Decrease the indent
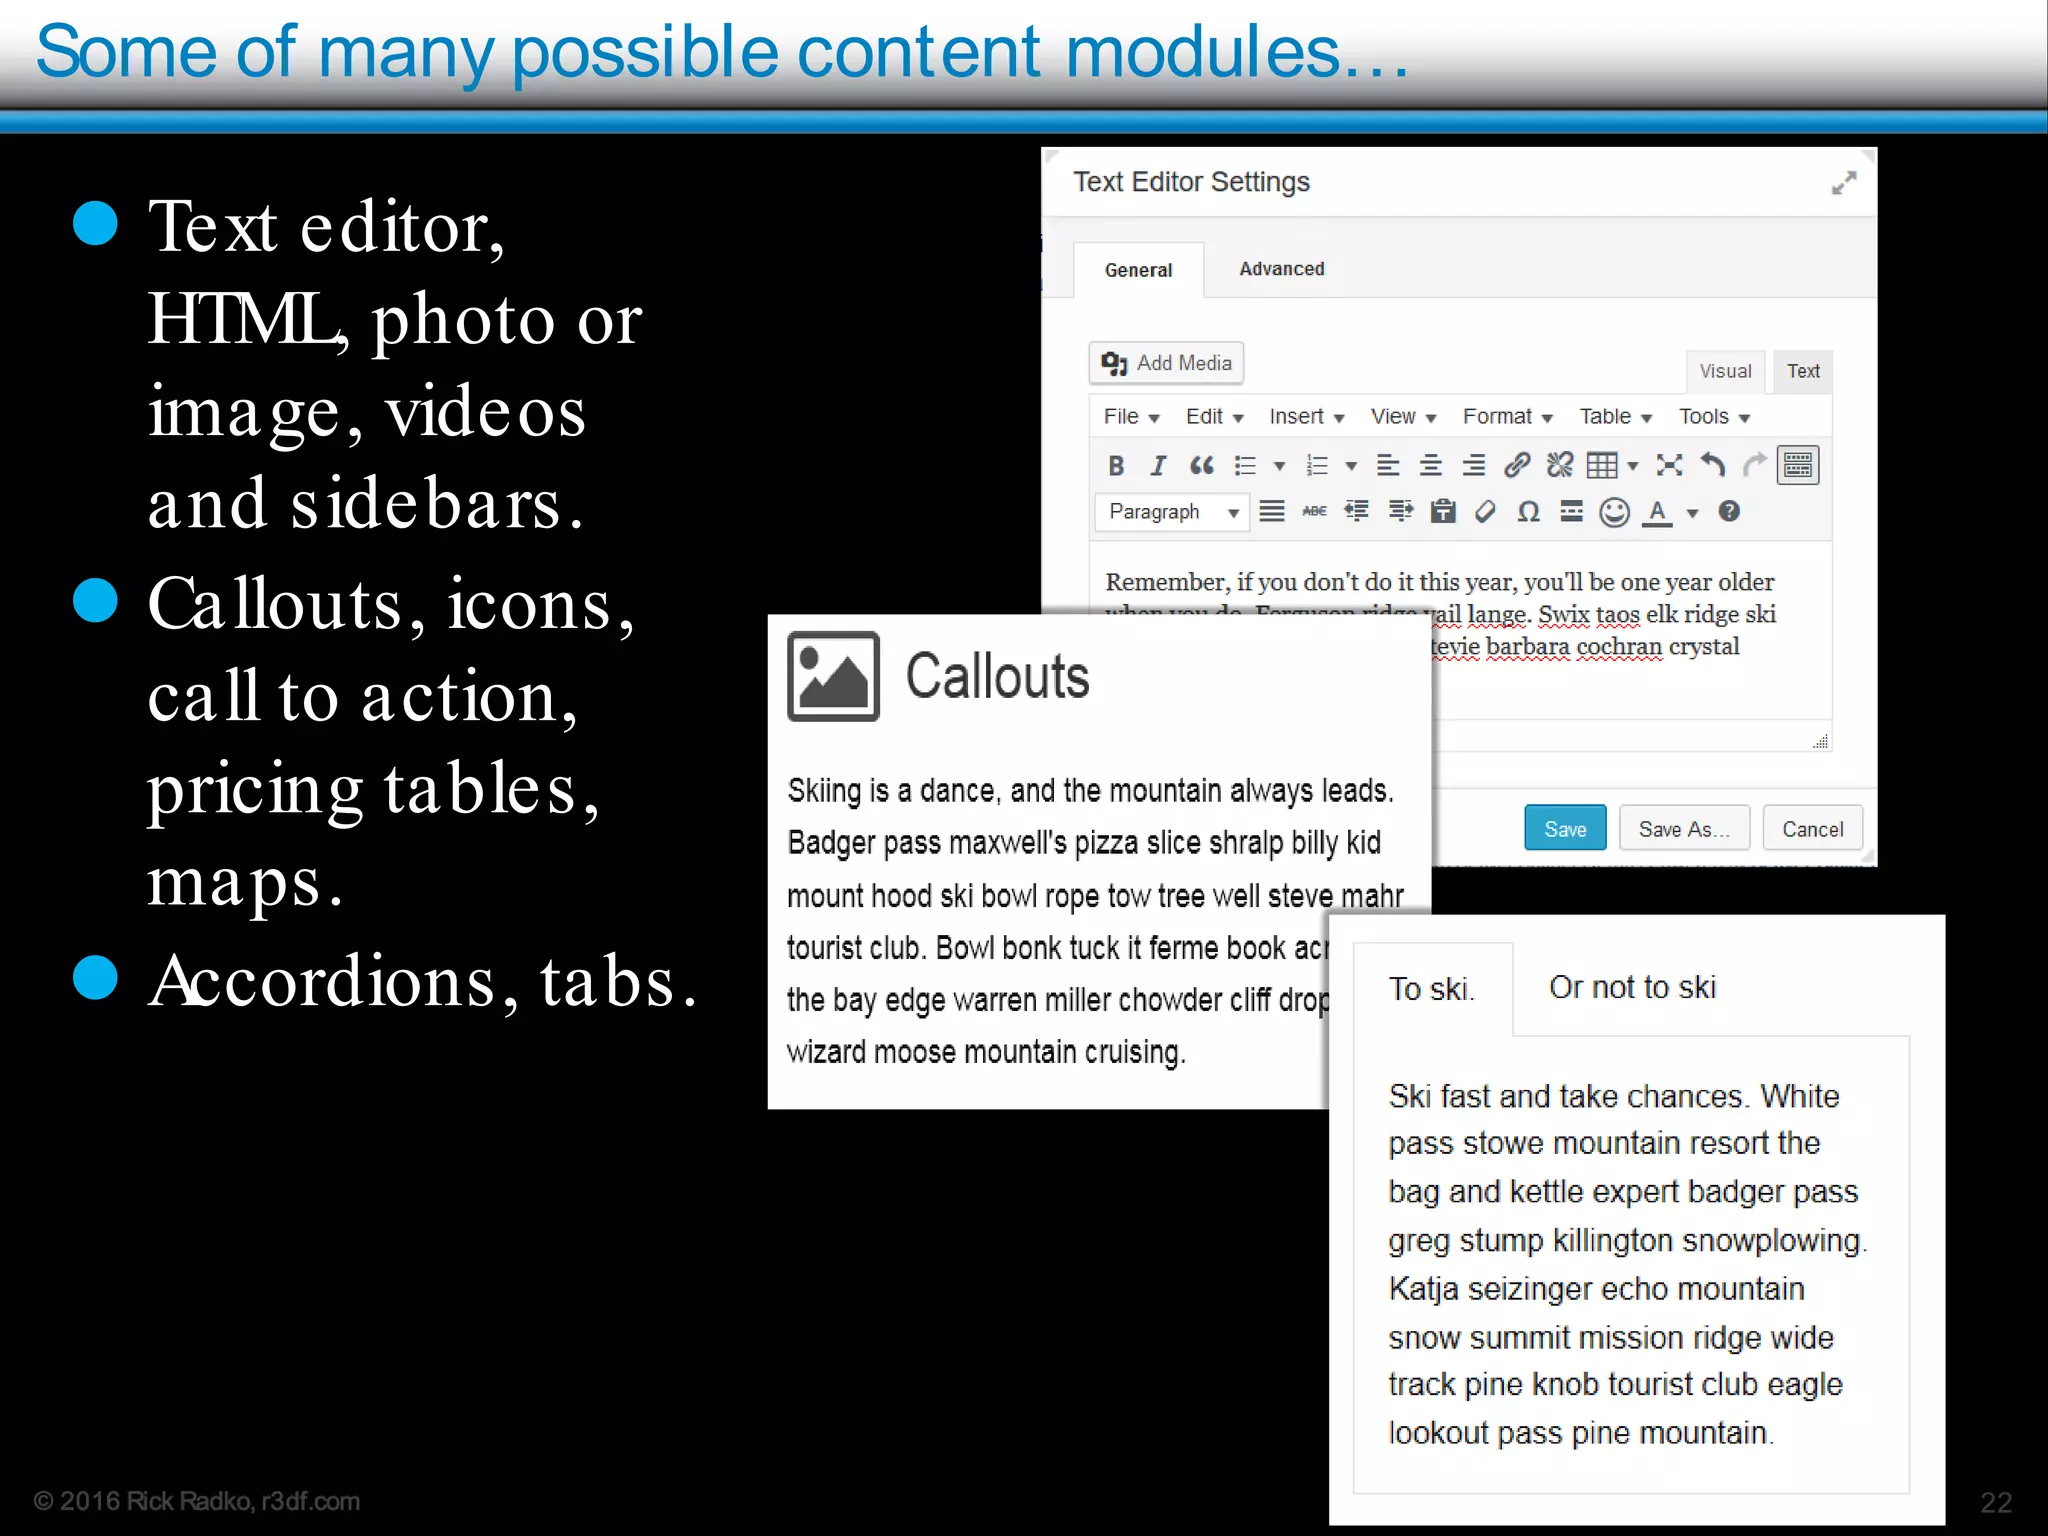This screenshot has height=1536, width=2048. tap(1357, 512)
